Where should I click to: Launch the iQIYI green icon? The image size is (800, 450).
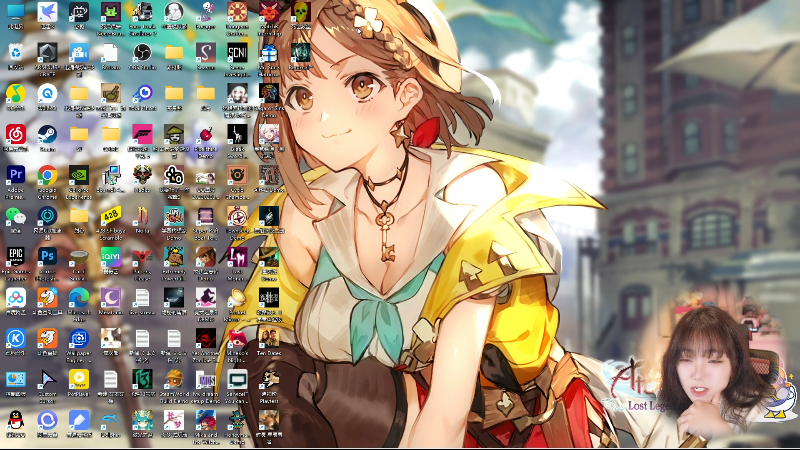point(111,257)
